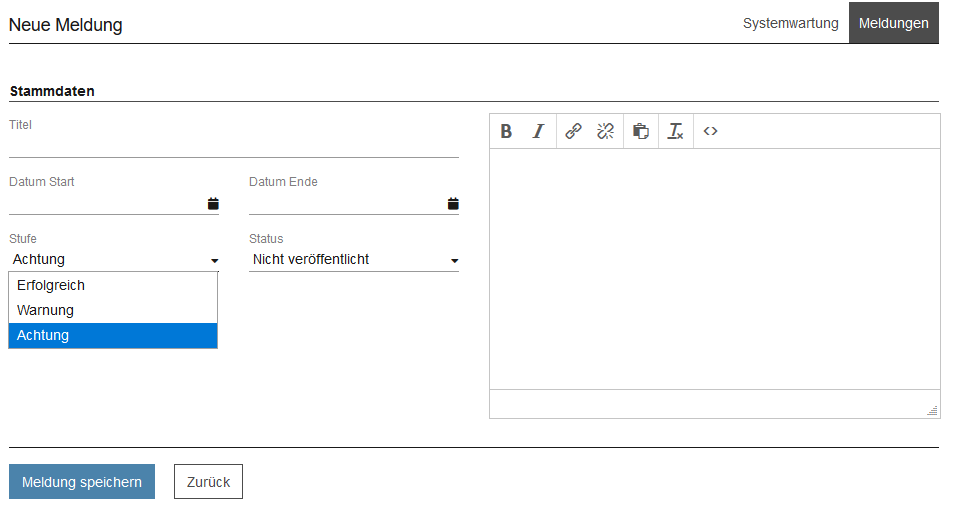Click the paste as text icon
Viewport: 957px width, 513px height.
pyautogui.click(x=641, y=131)
